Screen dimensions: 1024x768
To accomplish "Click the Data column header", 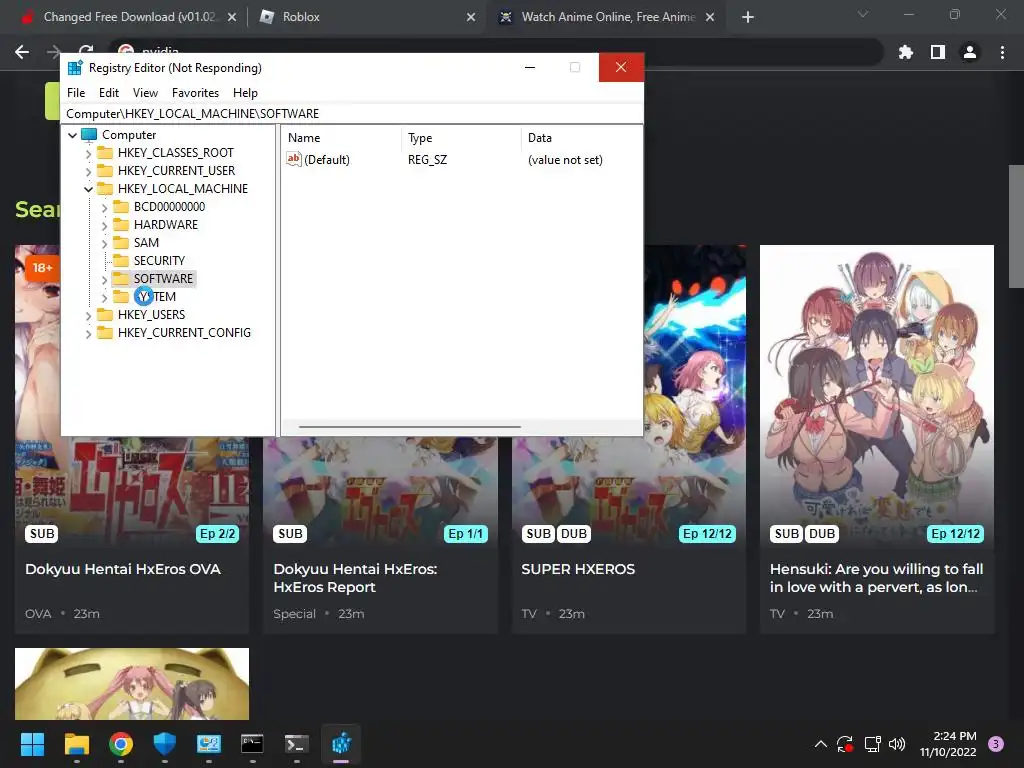I will point(581,138).
